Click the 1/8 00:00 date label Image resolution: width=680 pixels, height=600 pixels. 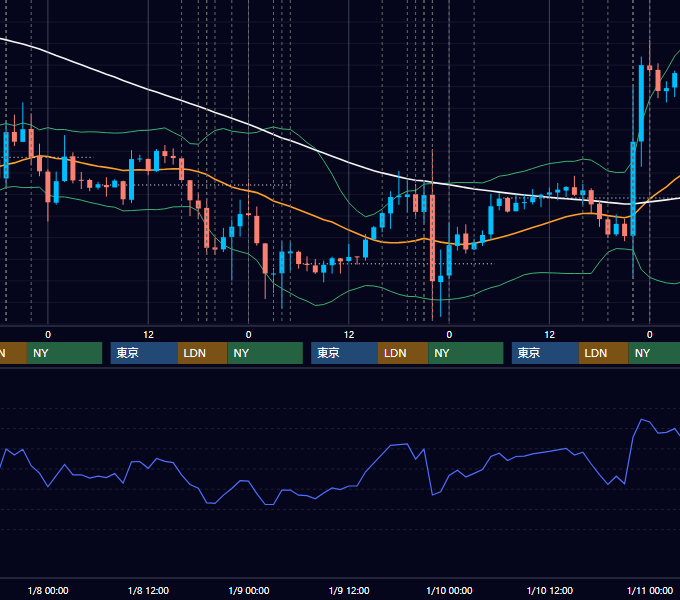tap(48, 590)
